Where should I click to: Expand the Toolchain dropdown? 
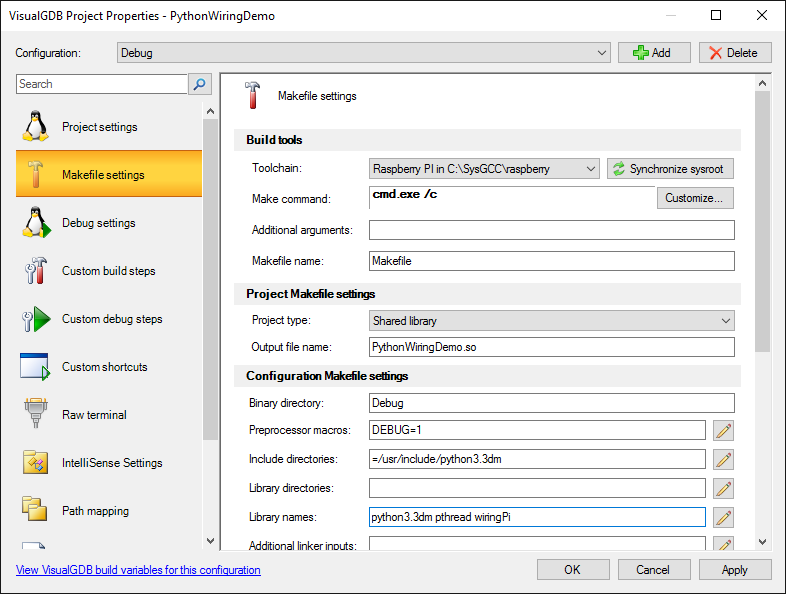tap(484, 169)
